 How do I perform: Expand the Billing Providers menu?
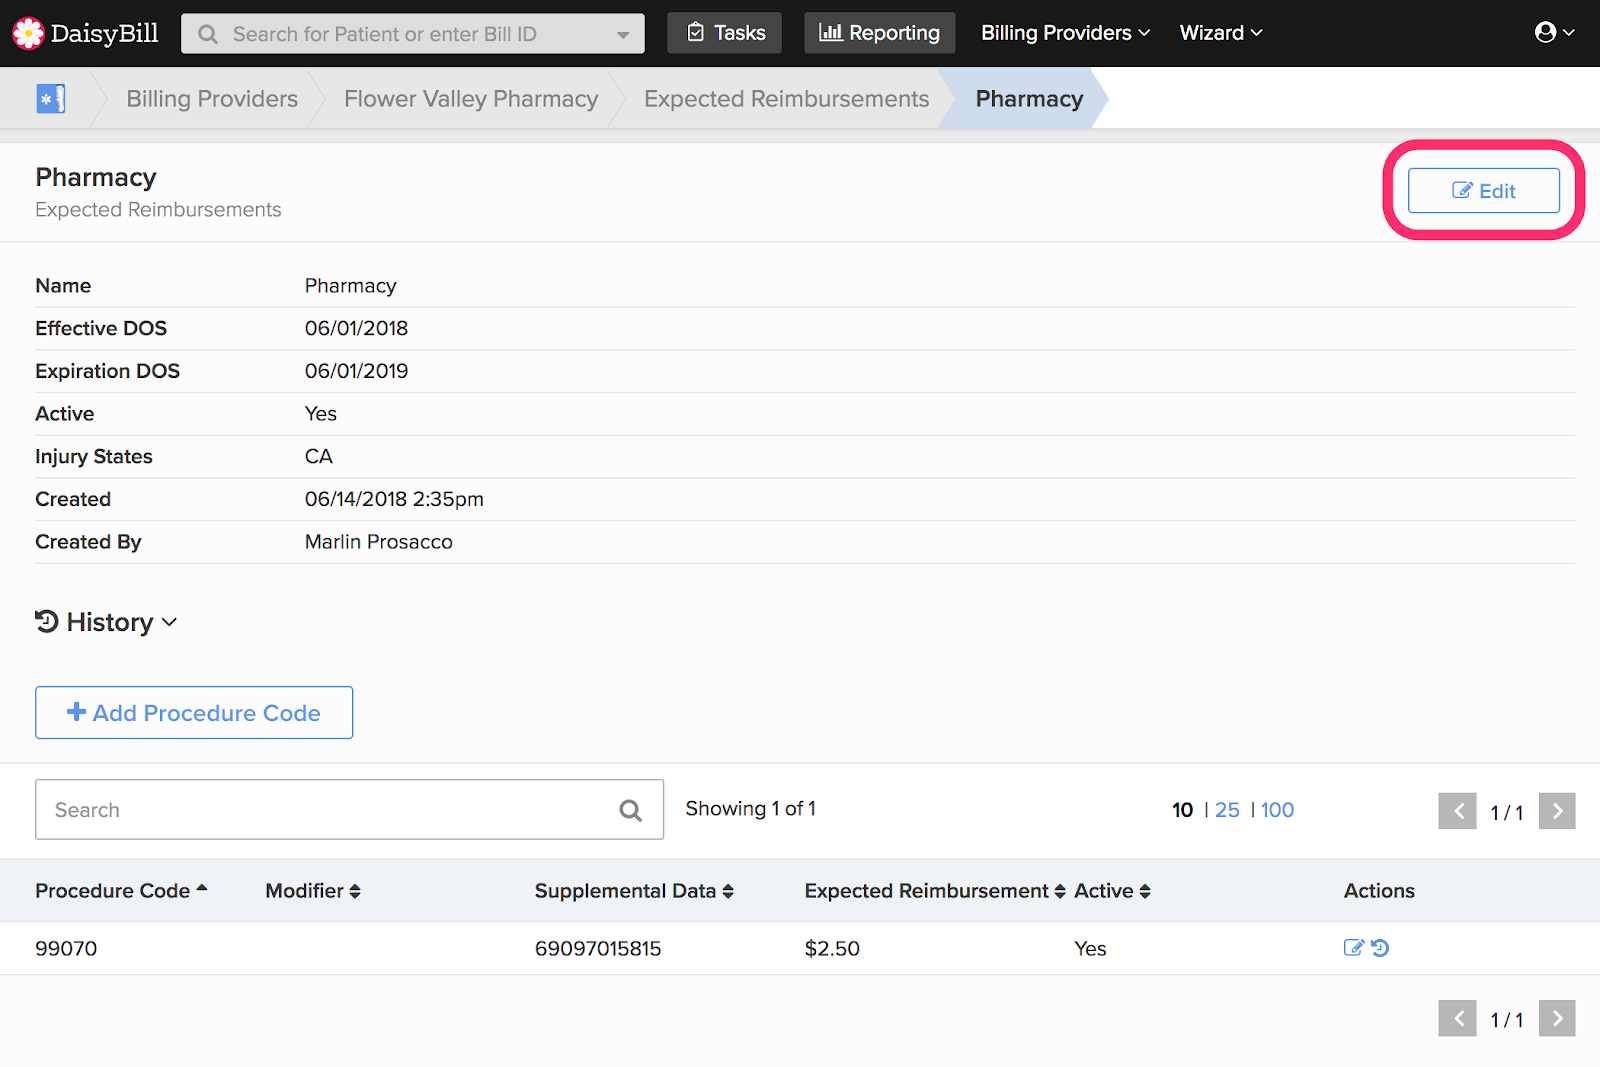pos(1065,33)
